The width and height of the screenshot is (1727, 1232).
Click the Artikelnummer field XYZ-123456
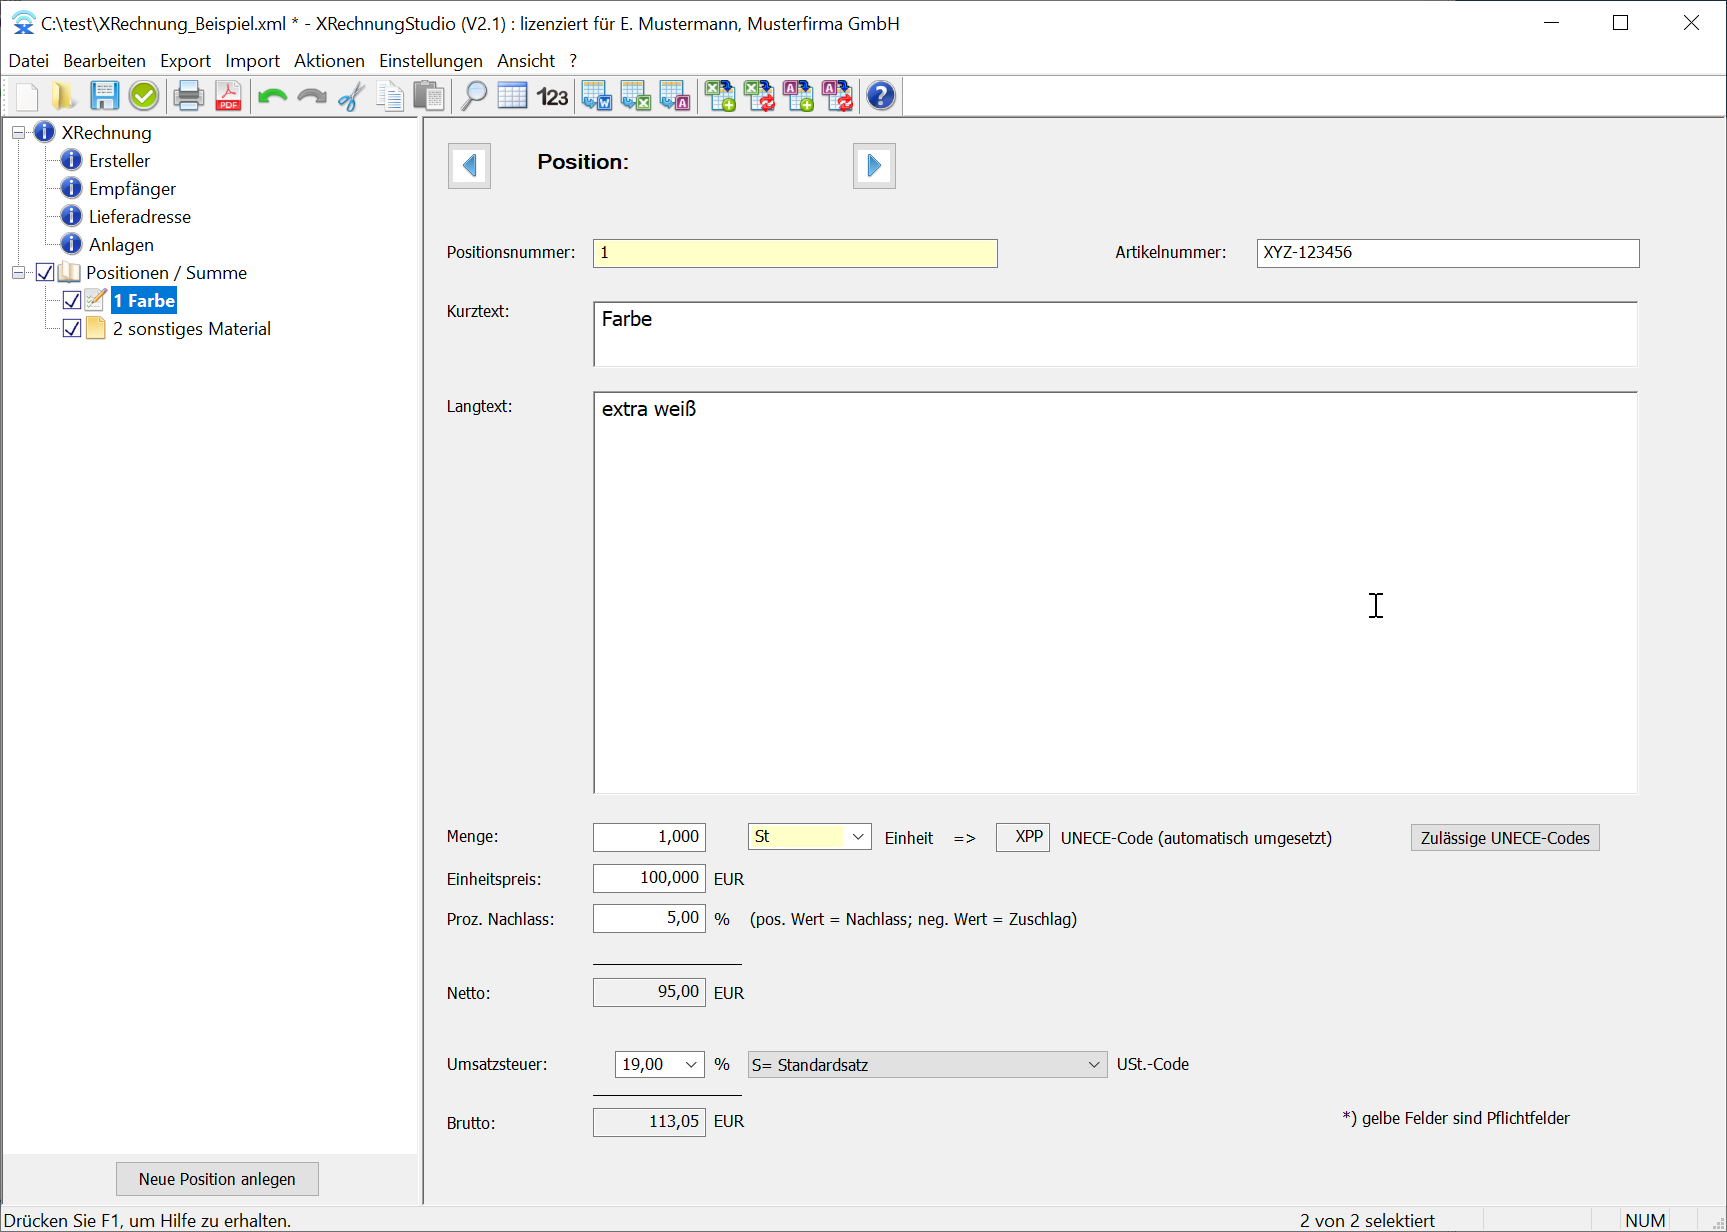tap(1448, 253)
